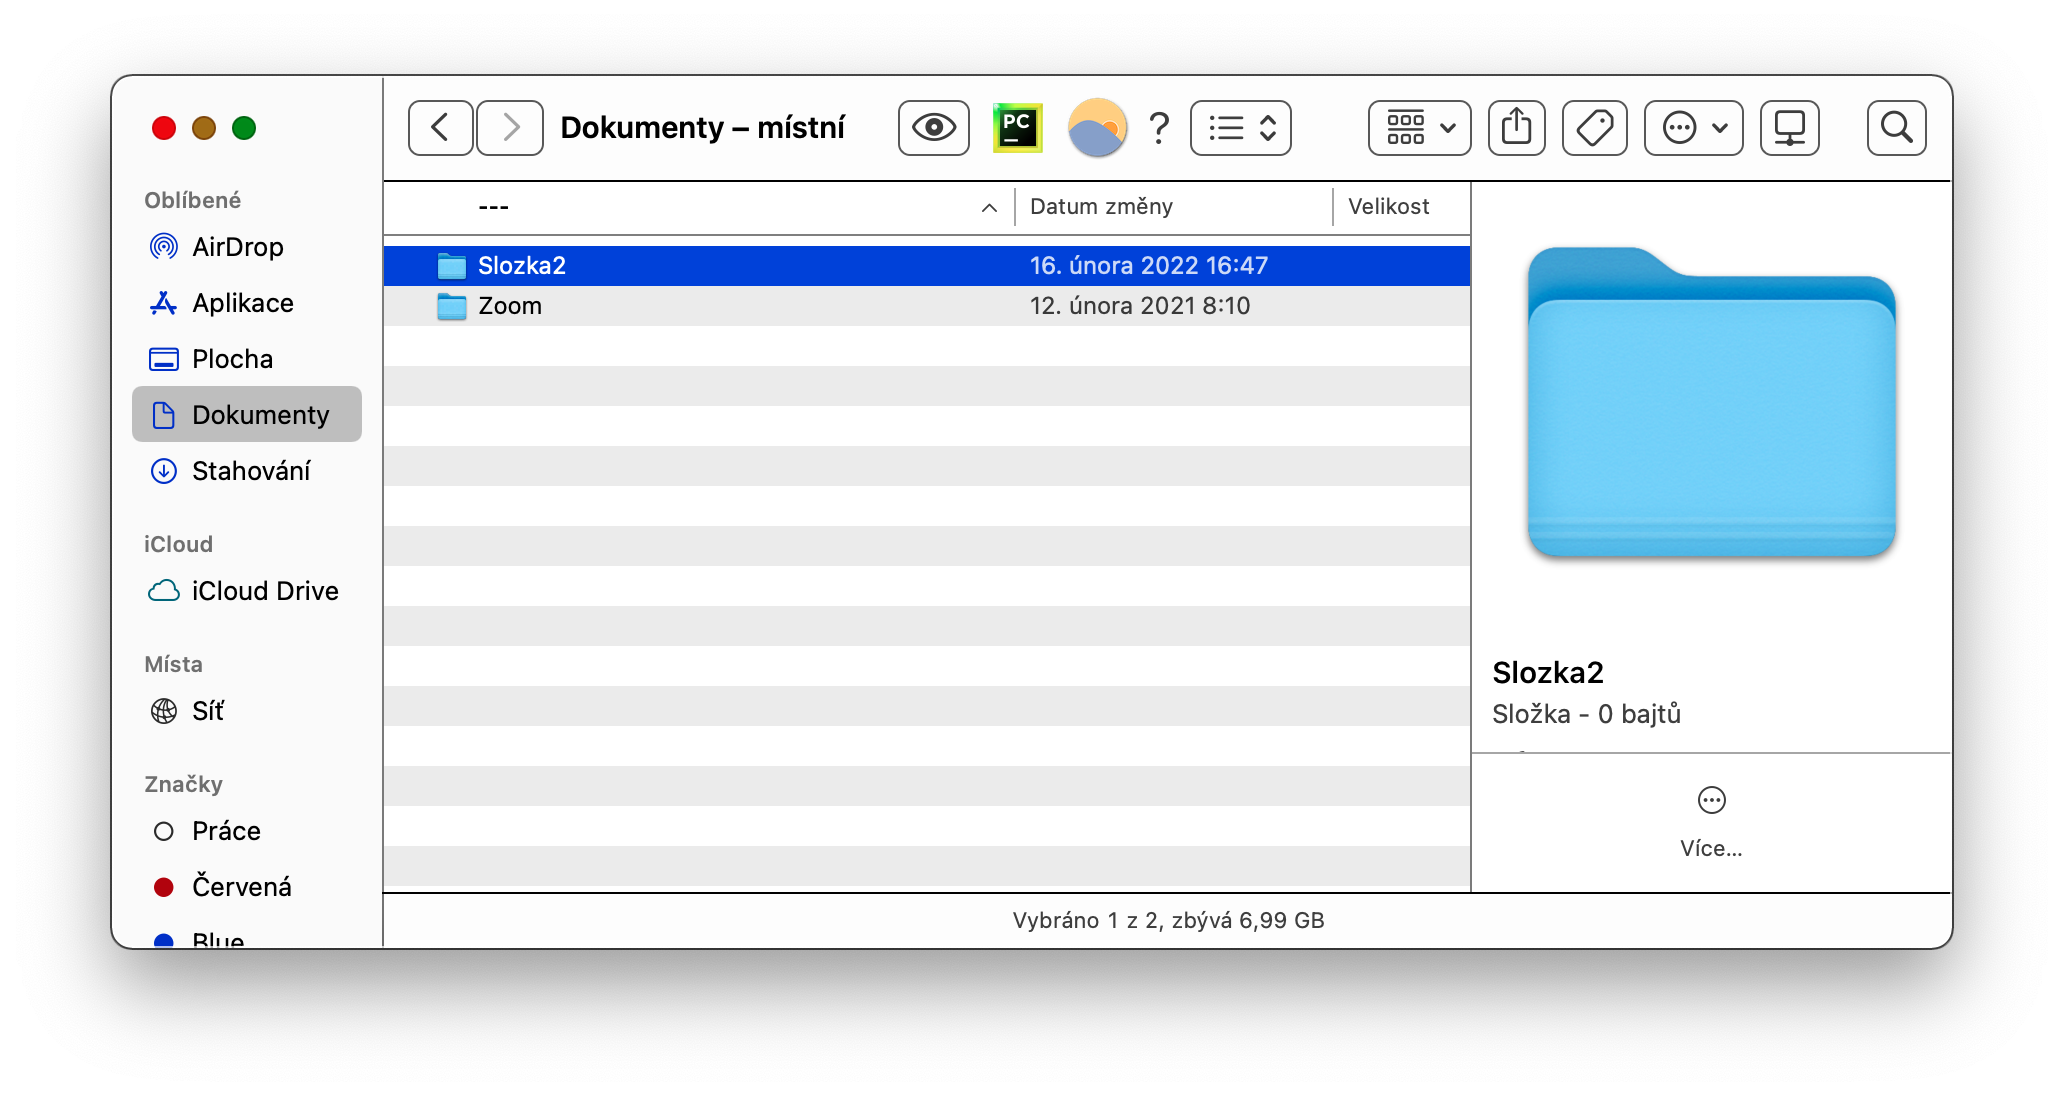Open the ellipsis Action menu dropdown
The height and width of the screenshot is (1096, 2064).
(1693, 128)
